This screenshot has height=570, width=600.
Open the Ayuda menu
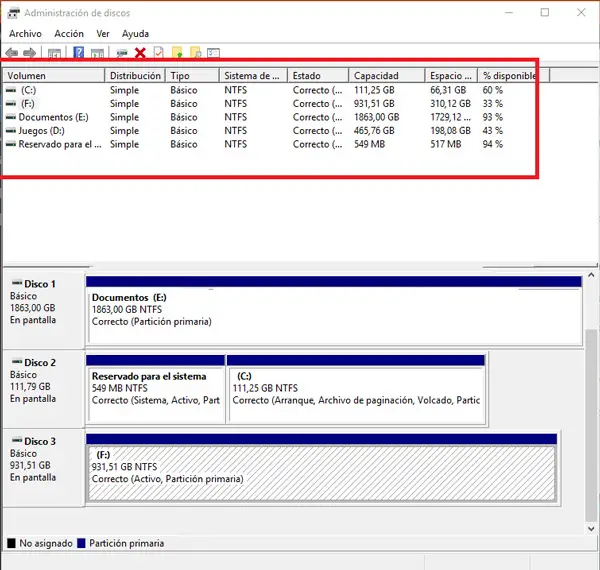point(135,34)
